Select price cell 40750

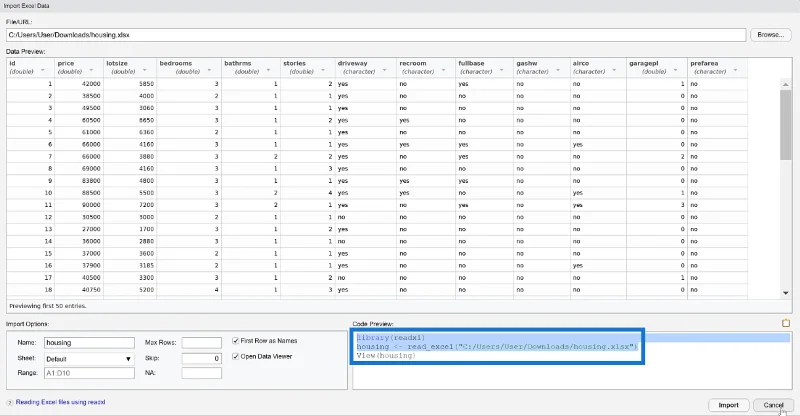pos(79,289)
